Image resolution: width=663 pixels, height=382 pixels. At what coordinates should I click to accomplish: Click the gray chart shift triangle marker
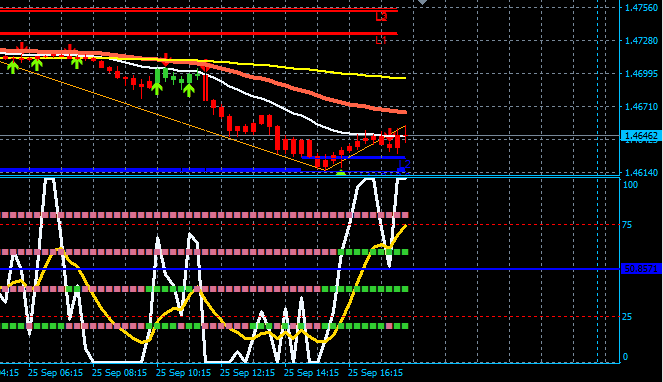coord(422,2)
